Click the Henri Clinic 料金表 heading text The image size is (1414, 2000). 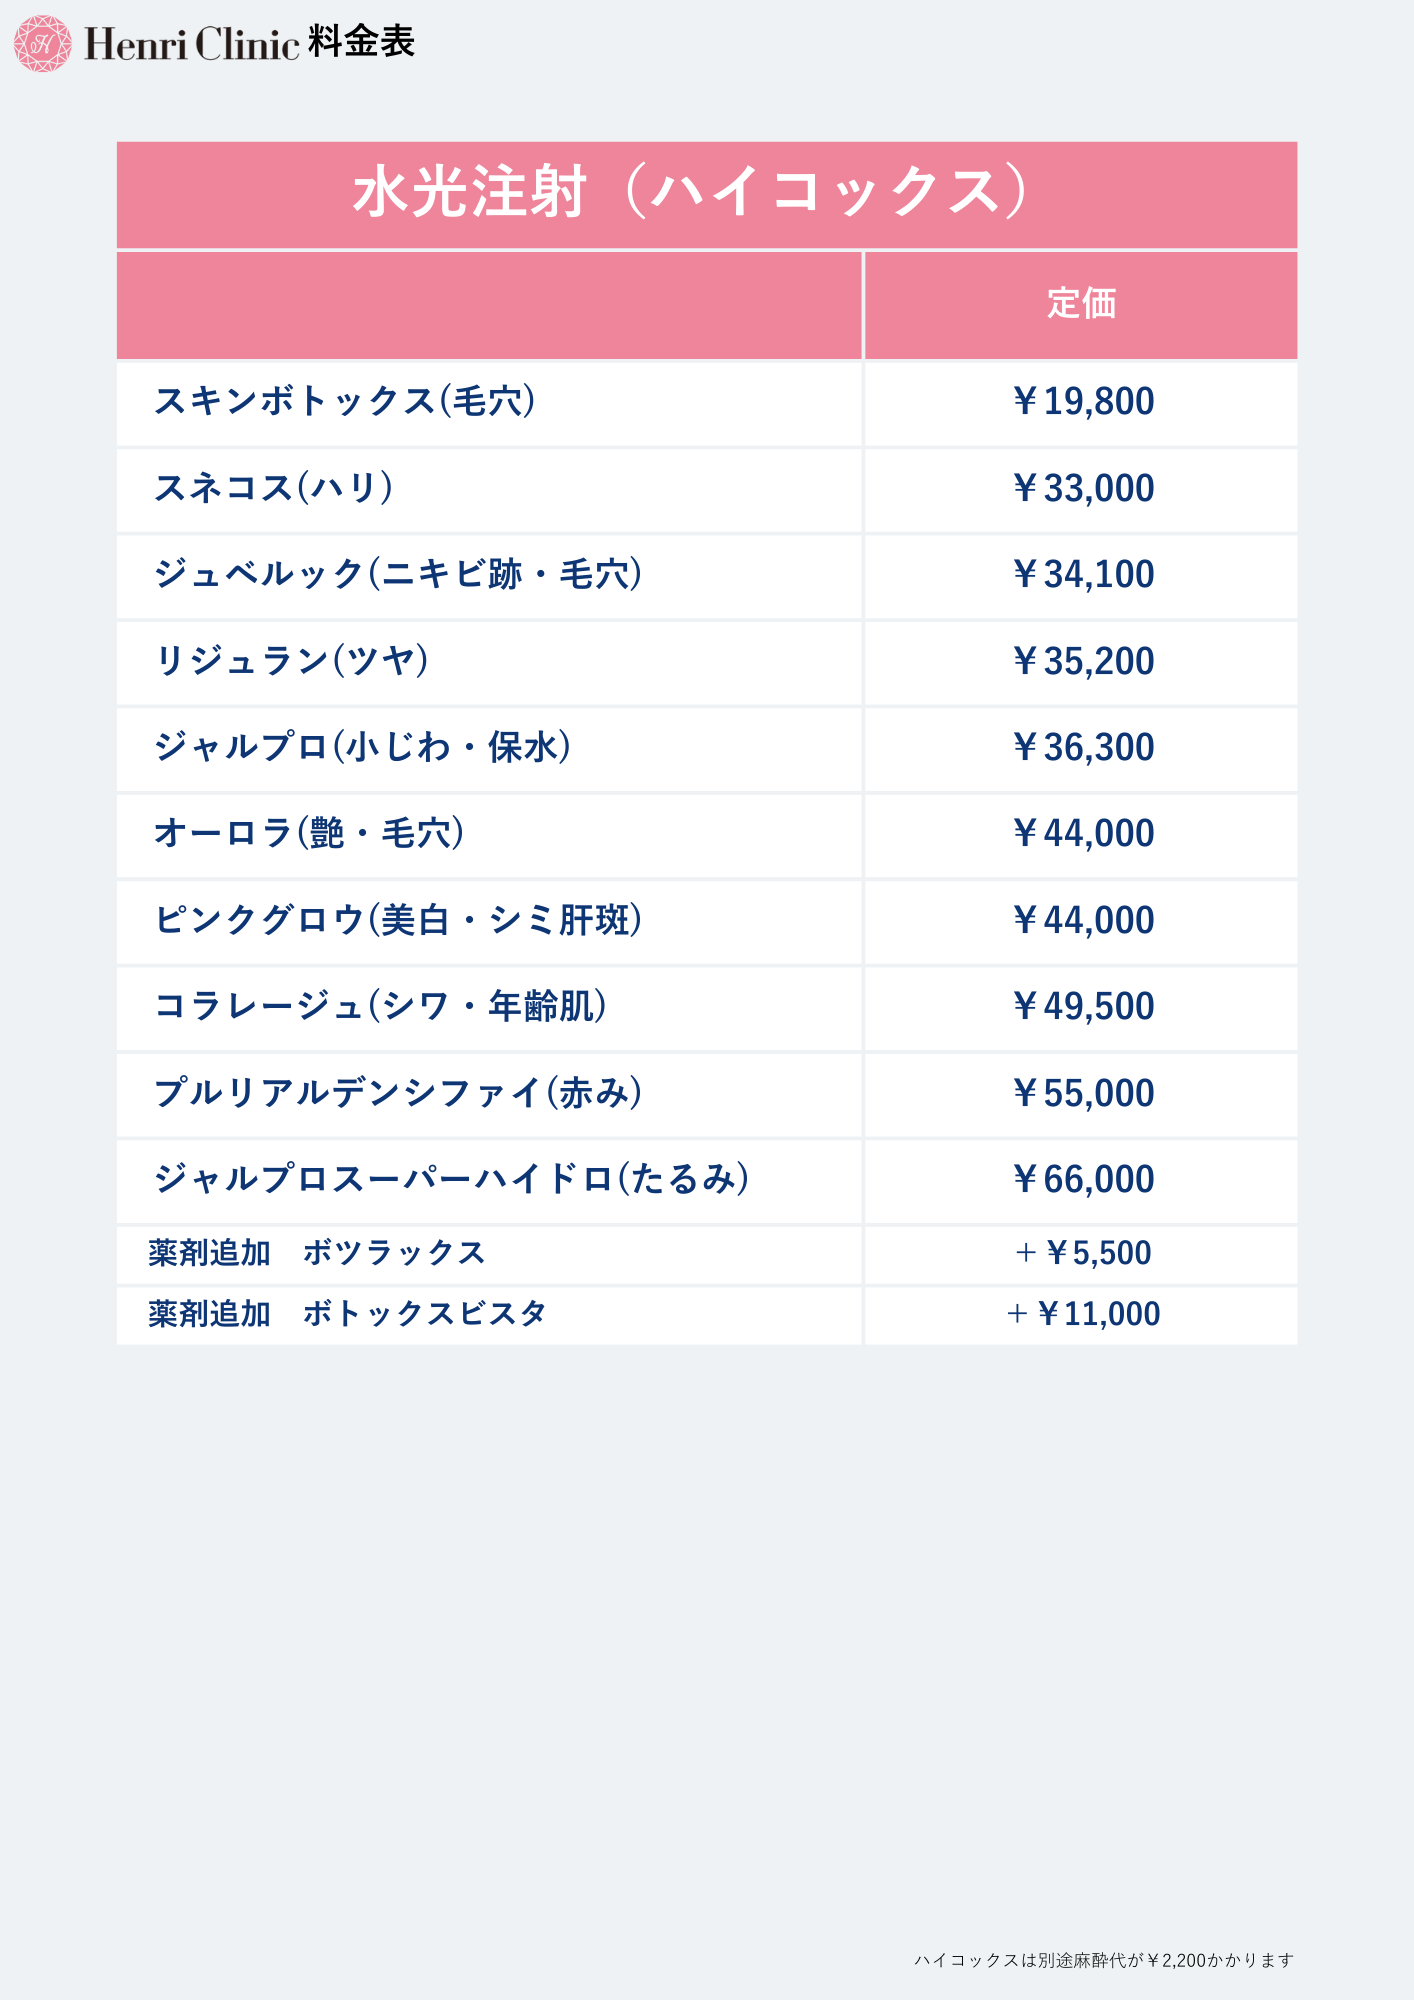pyautogui.click(x=250, y=43)
